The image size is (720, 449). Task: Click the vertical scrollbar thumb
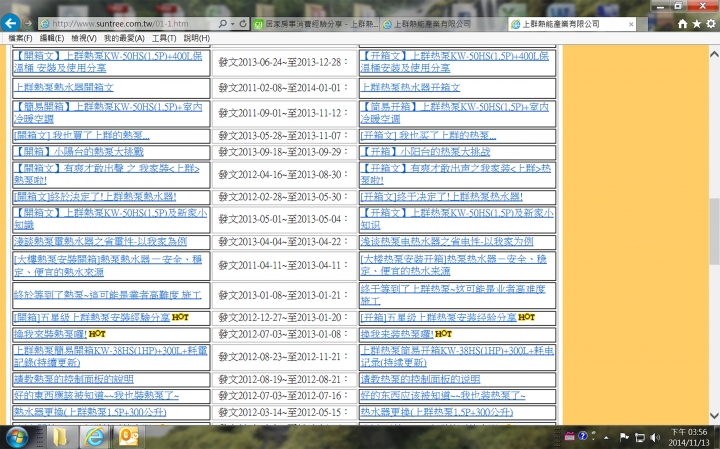point(714,231)
